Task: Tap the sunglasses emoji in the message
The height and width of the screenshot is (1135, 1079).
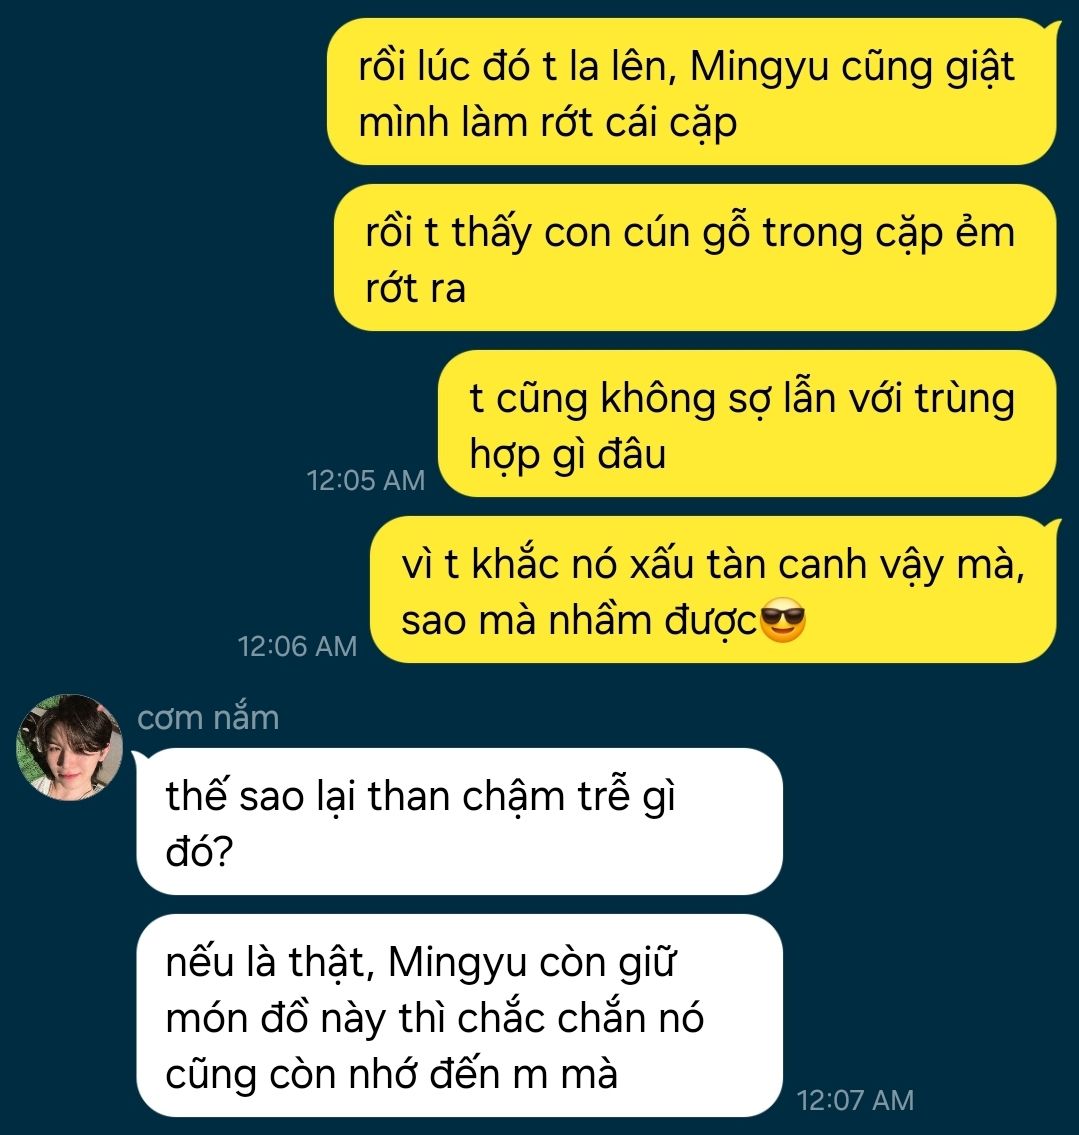Action: tap(783, 620)
